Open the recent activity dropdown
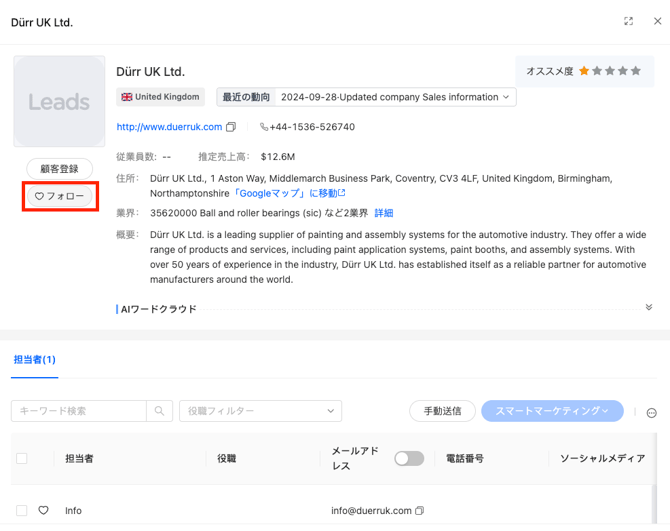The width and height of the screenshot is (670, 531). point(394,97)
